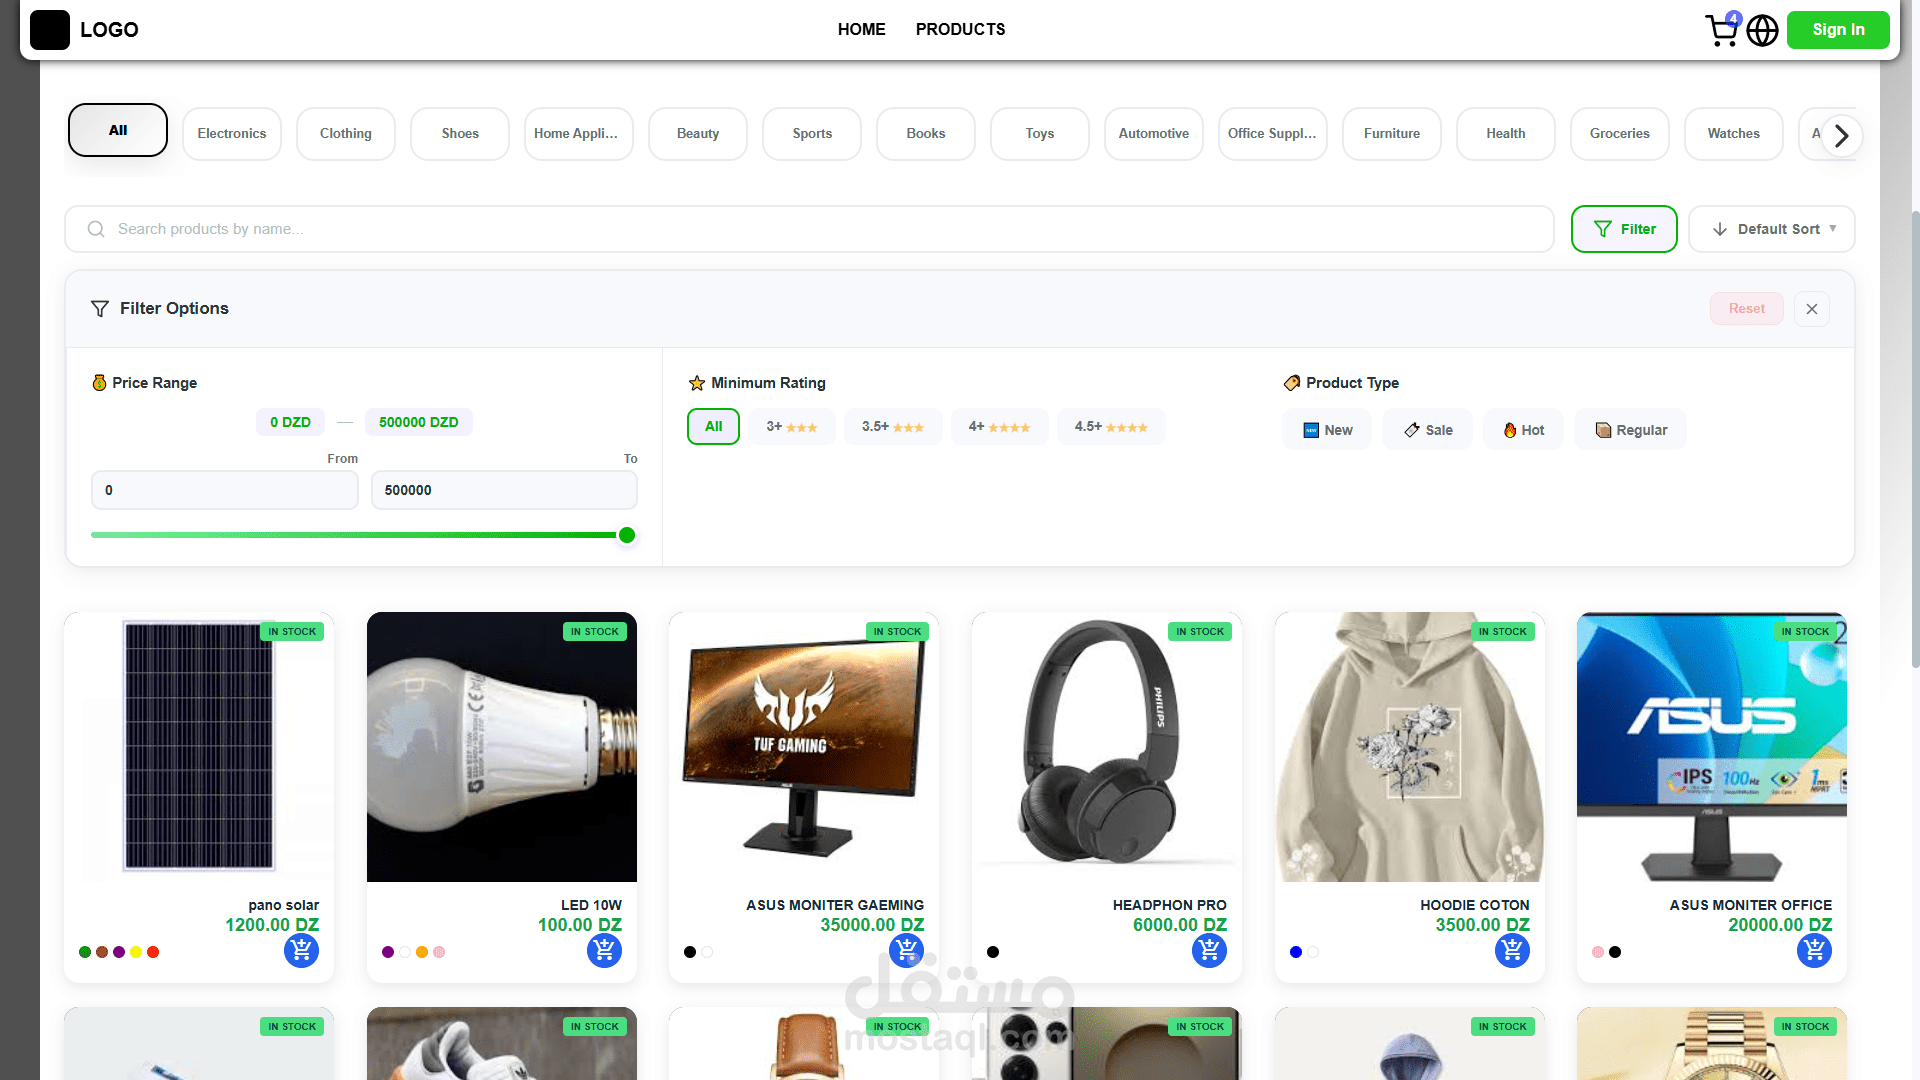Pick the red color of pano solar

(x=153, y=952)
